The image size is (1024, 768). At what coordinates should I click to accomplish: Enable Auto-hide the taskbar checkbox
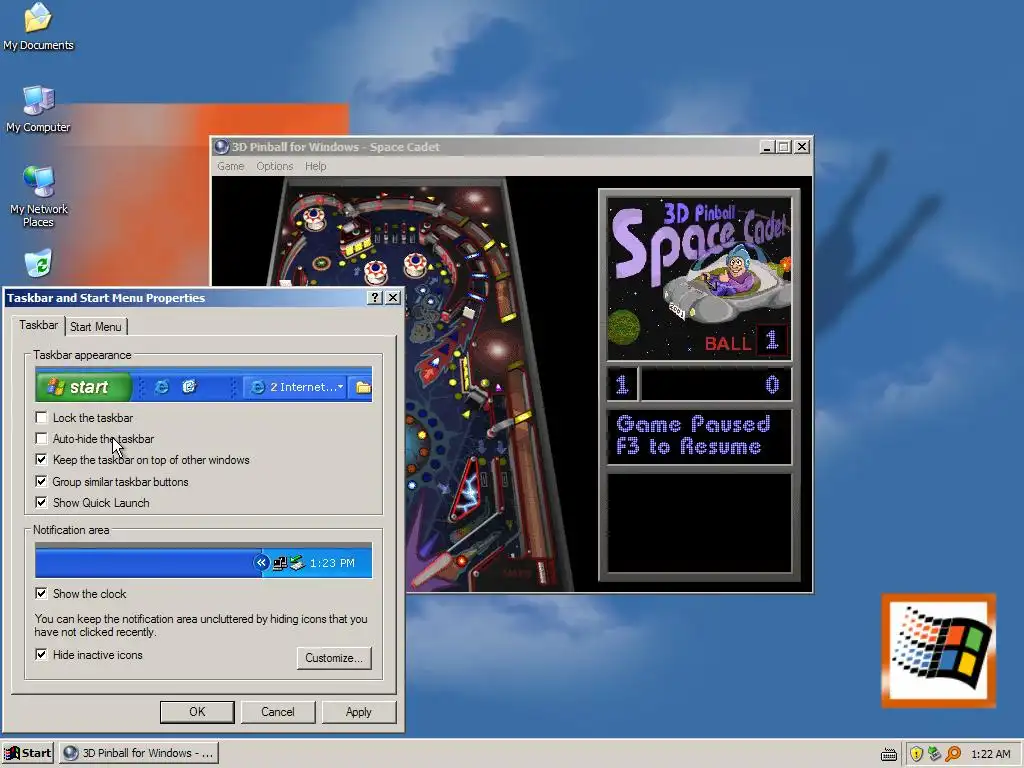point(41,438)
